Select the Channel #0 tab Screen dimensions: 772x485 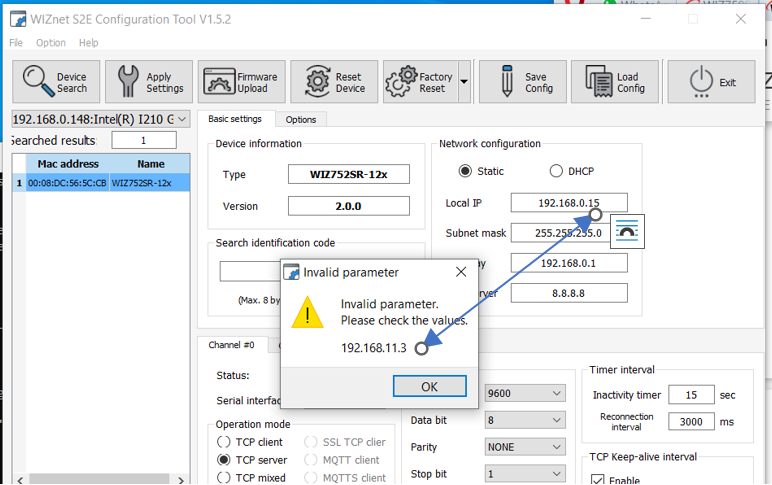click(x=231, y=345)
